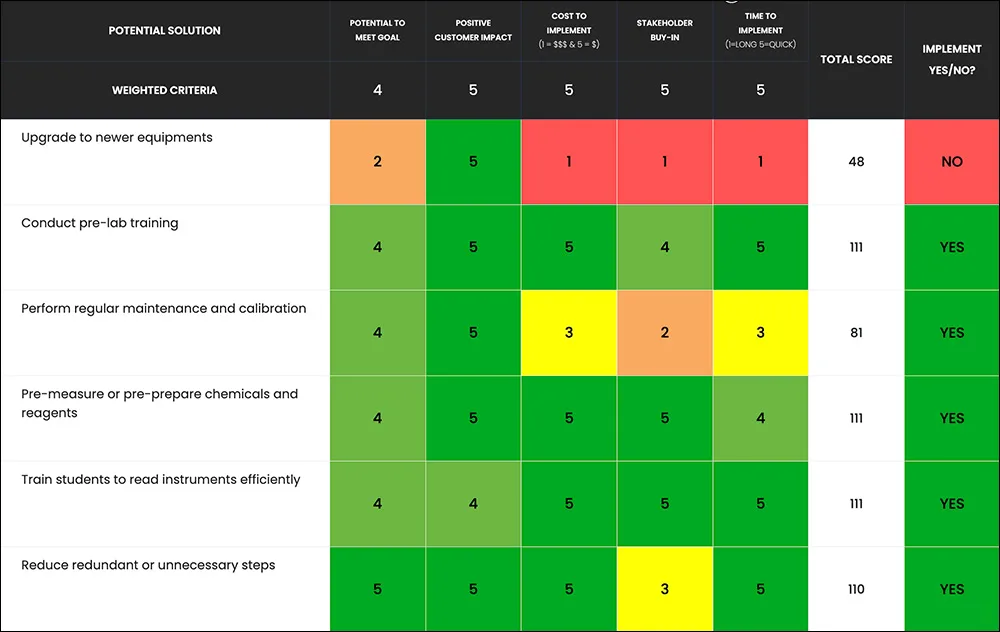Click Potential to Meet Goal weight 4
Viewport: 1000px width, 632px height.
coord(378,90)
